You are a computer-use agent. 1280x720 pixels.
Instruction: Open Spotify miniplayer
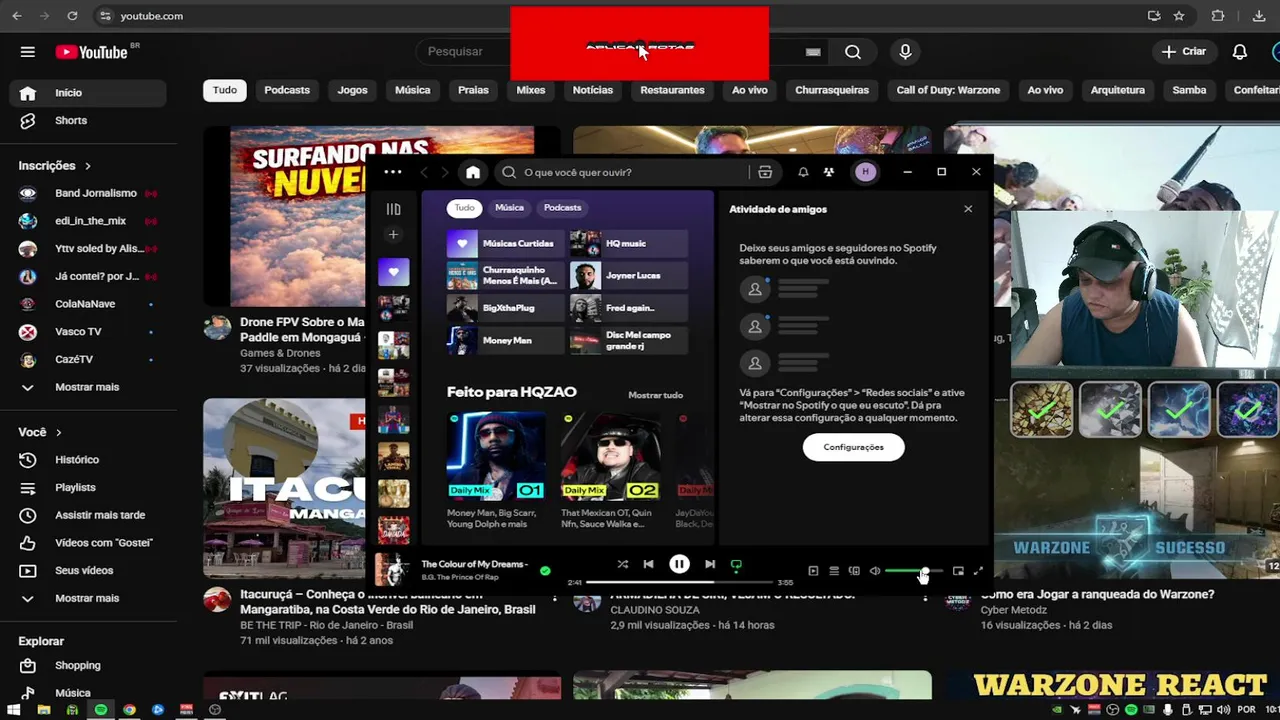click(x=958, y=571)
